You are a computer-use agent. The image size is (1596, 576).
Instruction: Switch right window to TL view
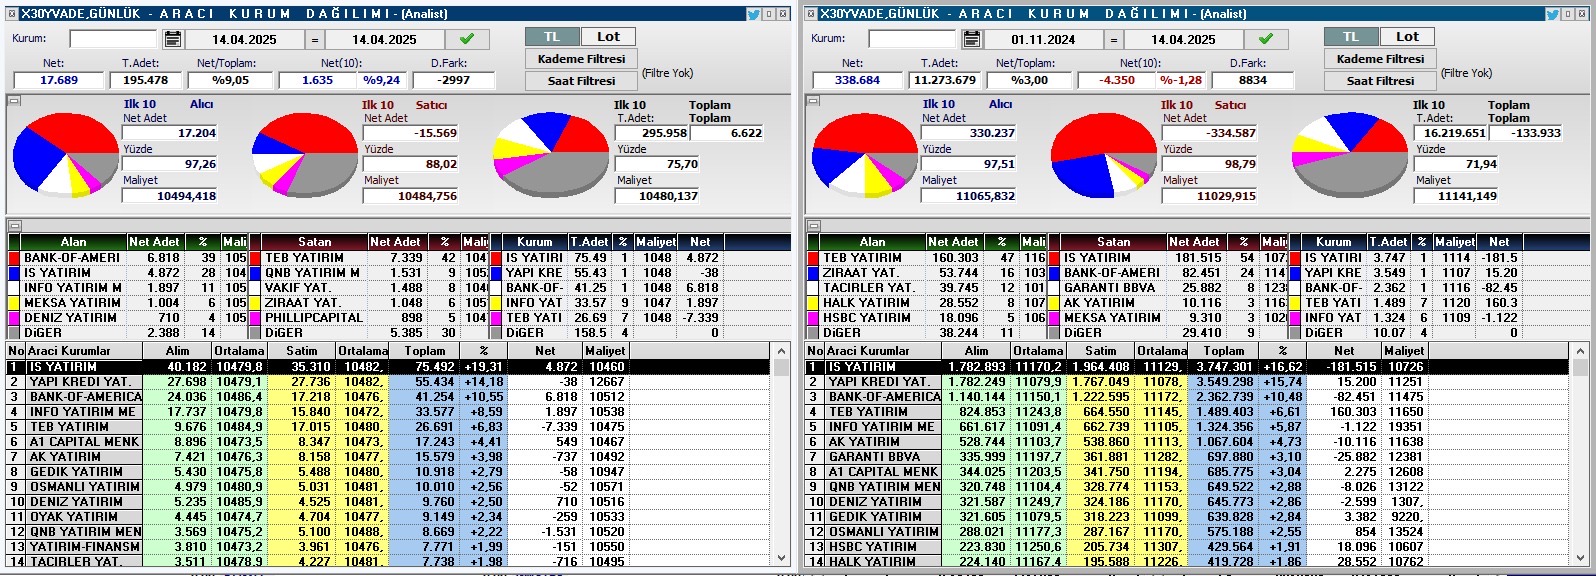click(1351, 36)
